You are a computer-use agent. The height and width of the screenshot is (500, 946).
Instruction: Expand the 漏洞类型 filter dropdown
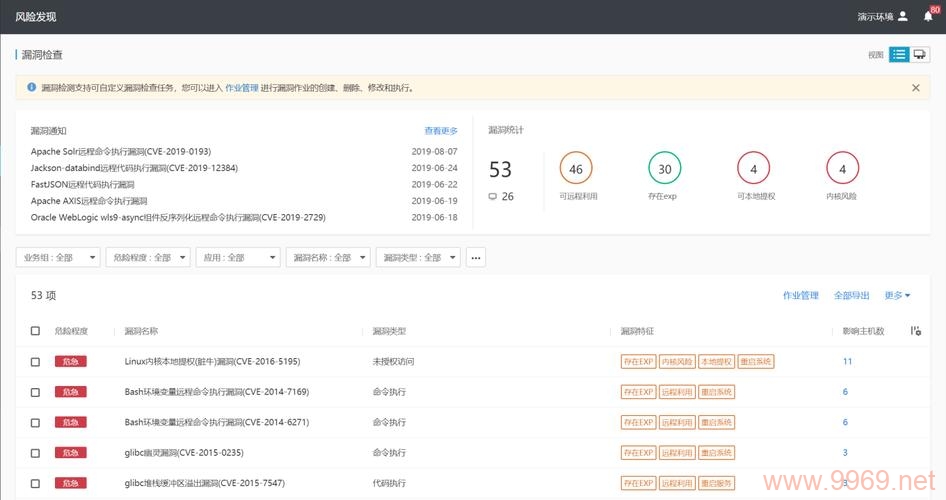[x=418, y=258]
